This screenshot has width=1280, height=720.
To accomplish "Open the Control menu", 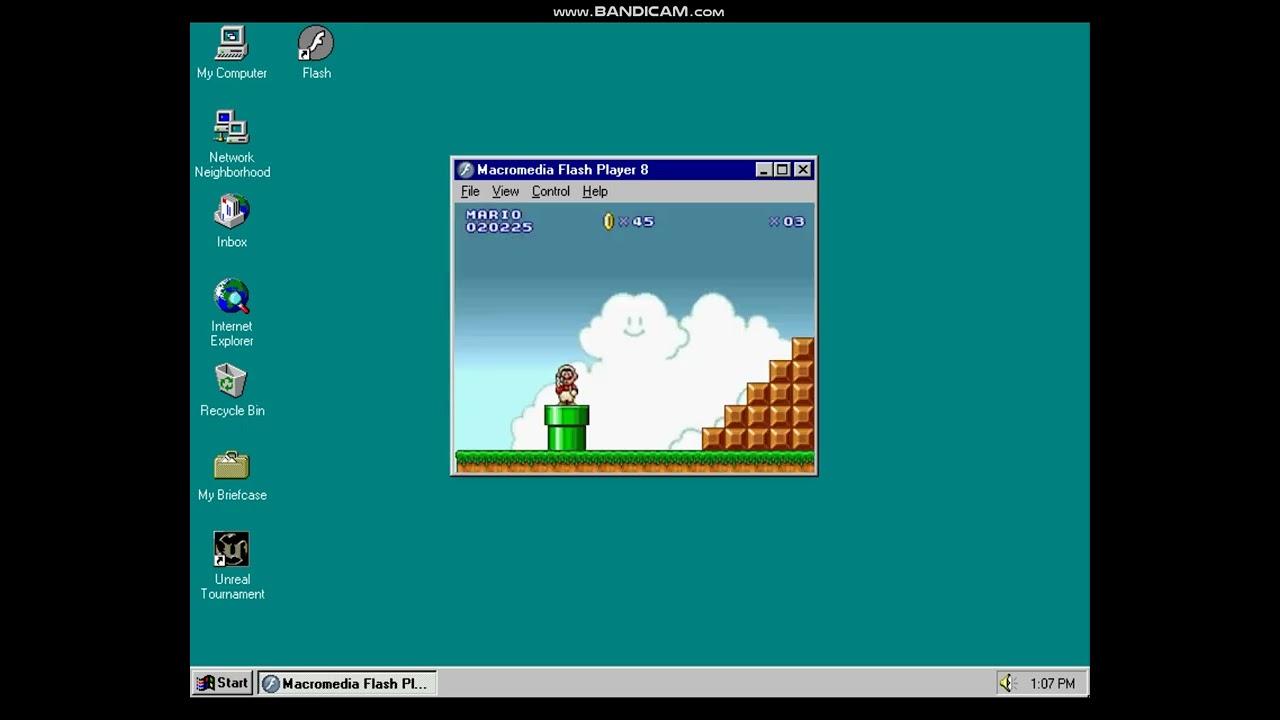I will click(x=550, y=191).
